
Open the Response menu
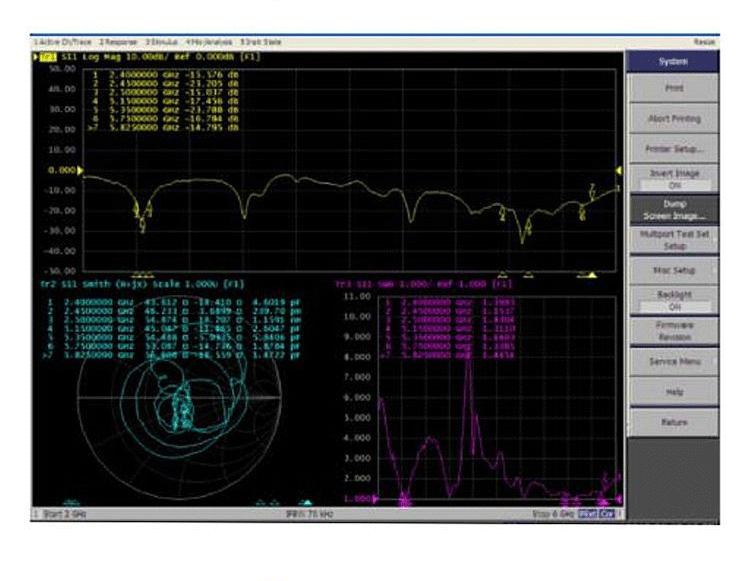click(x=119, y=42)
